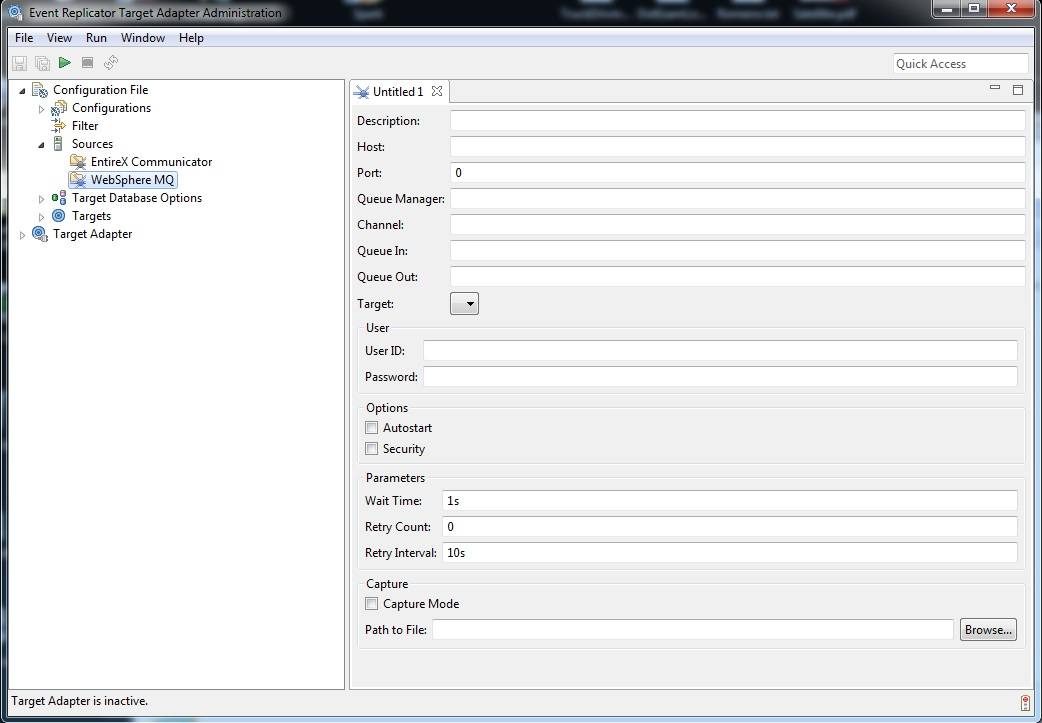Screen dimensions: 1042x723
Task: Enable the Autostart checkbox
Action: tap(372, 428)
